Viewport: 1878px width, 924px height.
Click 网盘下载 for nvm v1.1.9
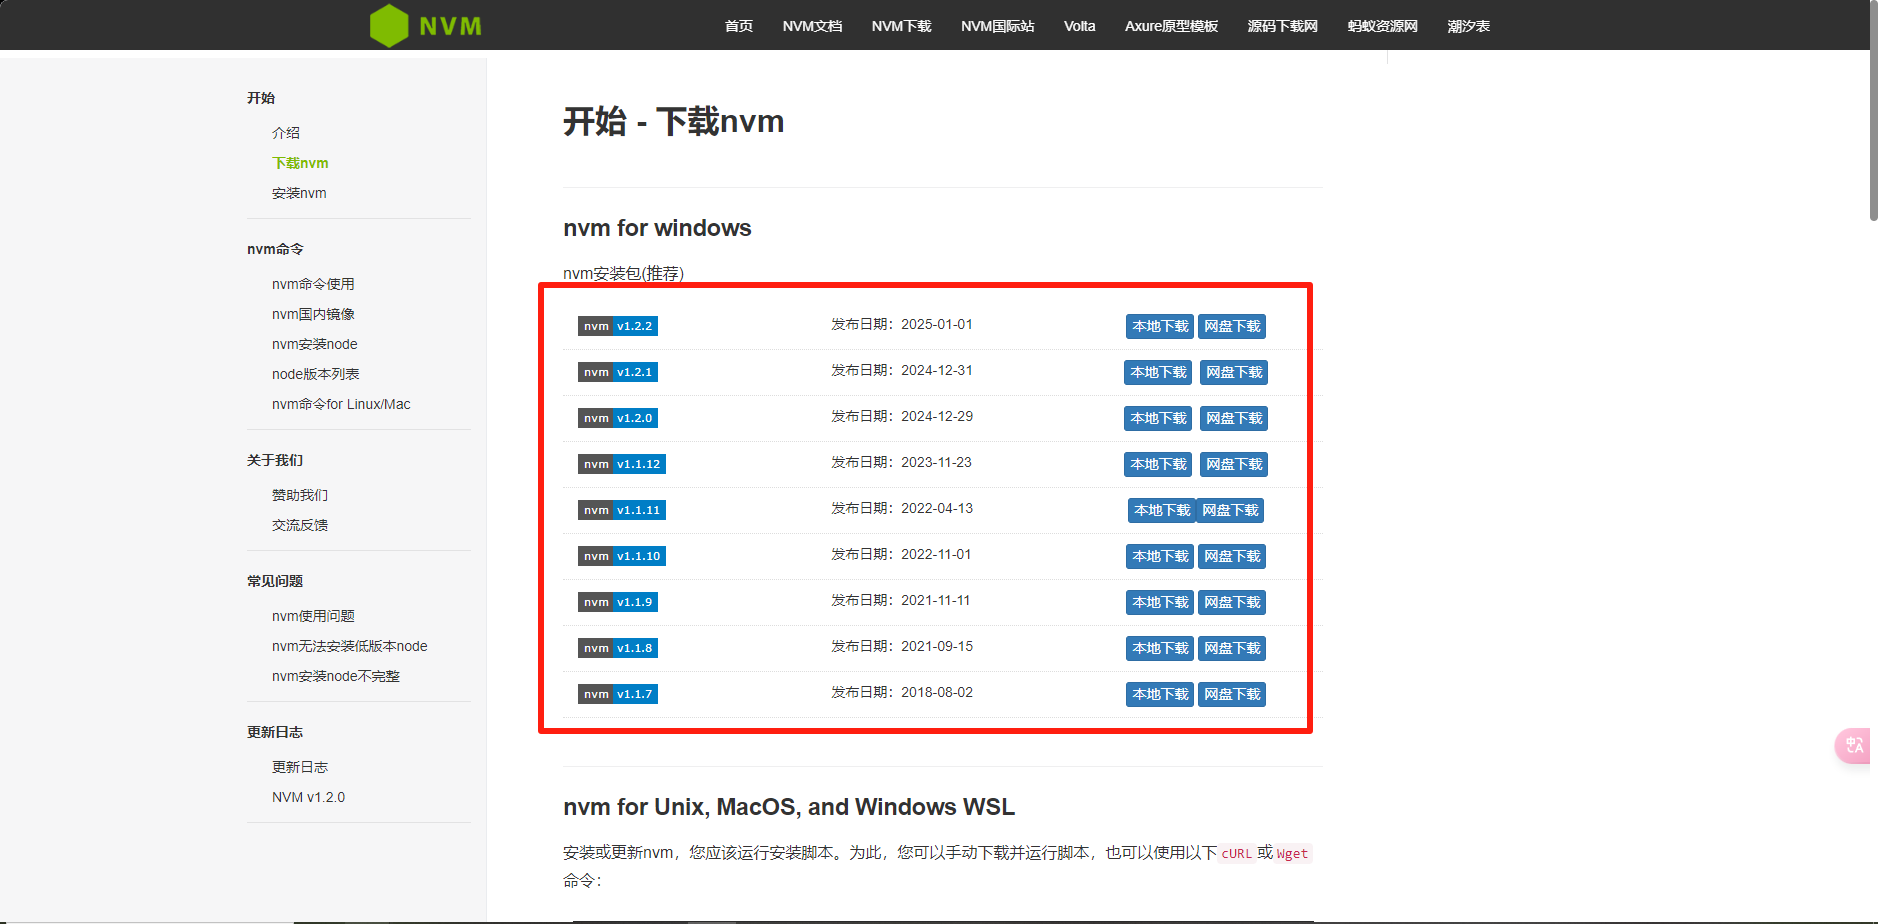1232,602
